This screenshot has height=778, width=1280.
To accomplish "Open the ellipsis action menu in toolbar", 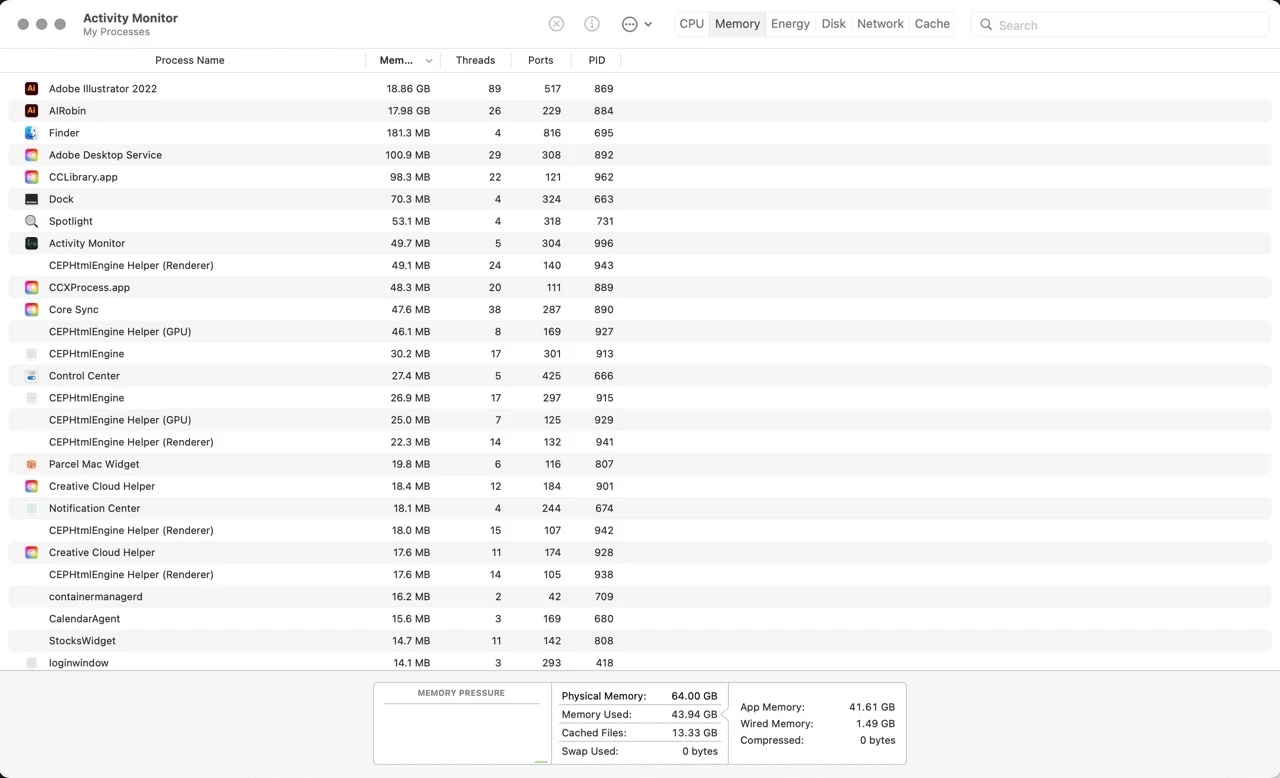I will [636, 24].
